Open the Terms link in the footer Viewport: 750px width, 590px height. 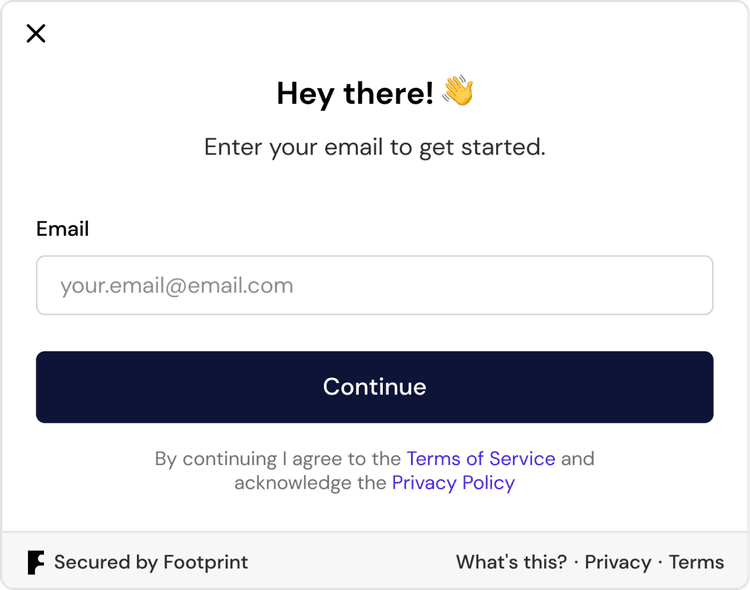(x=696, y=562)
